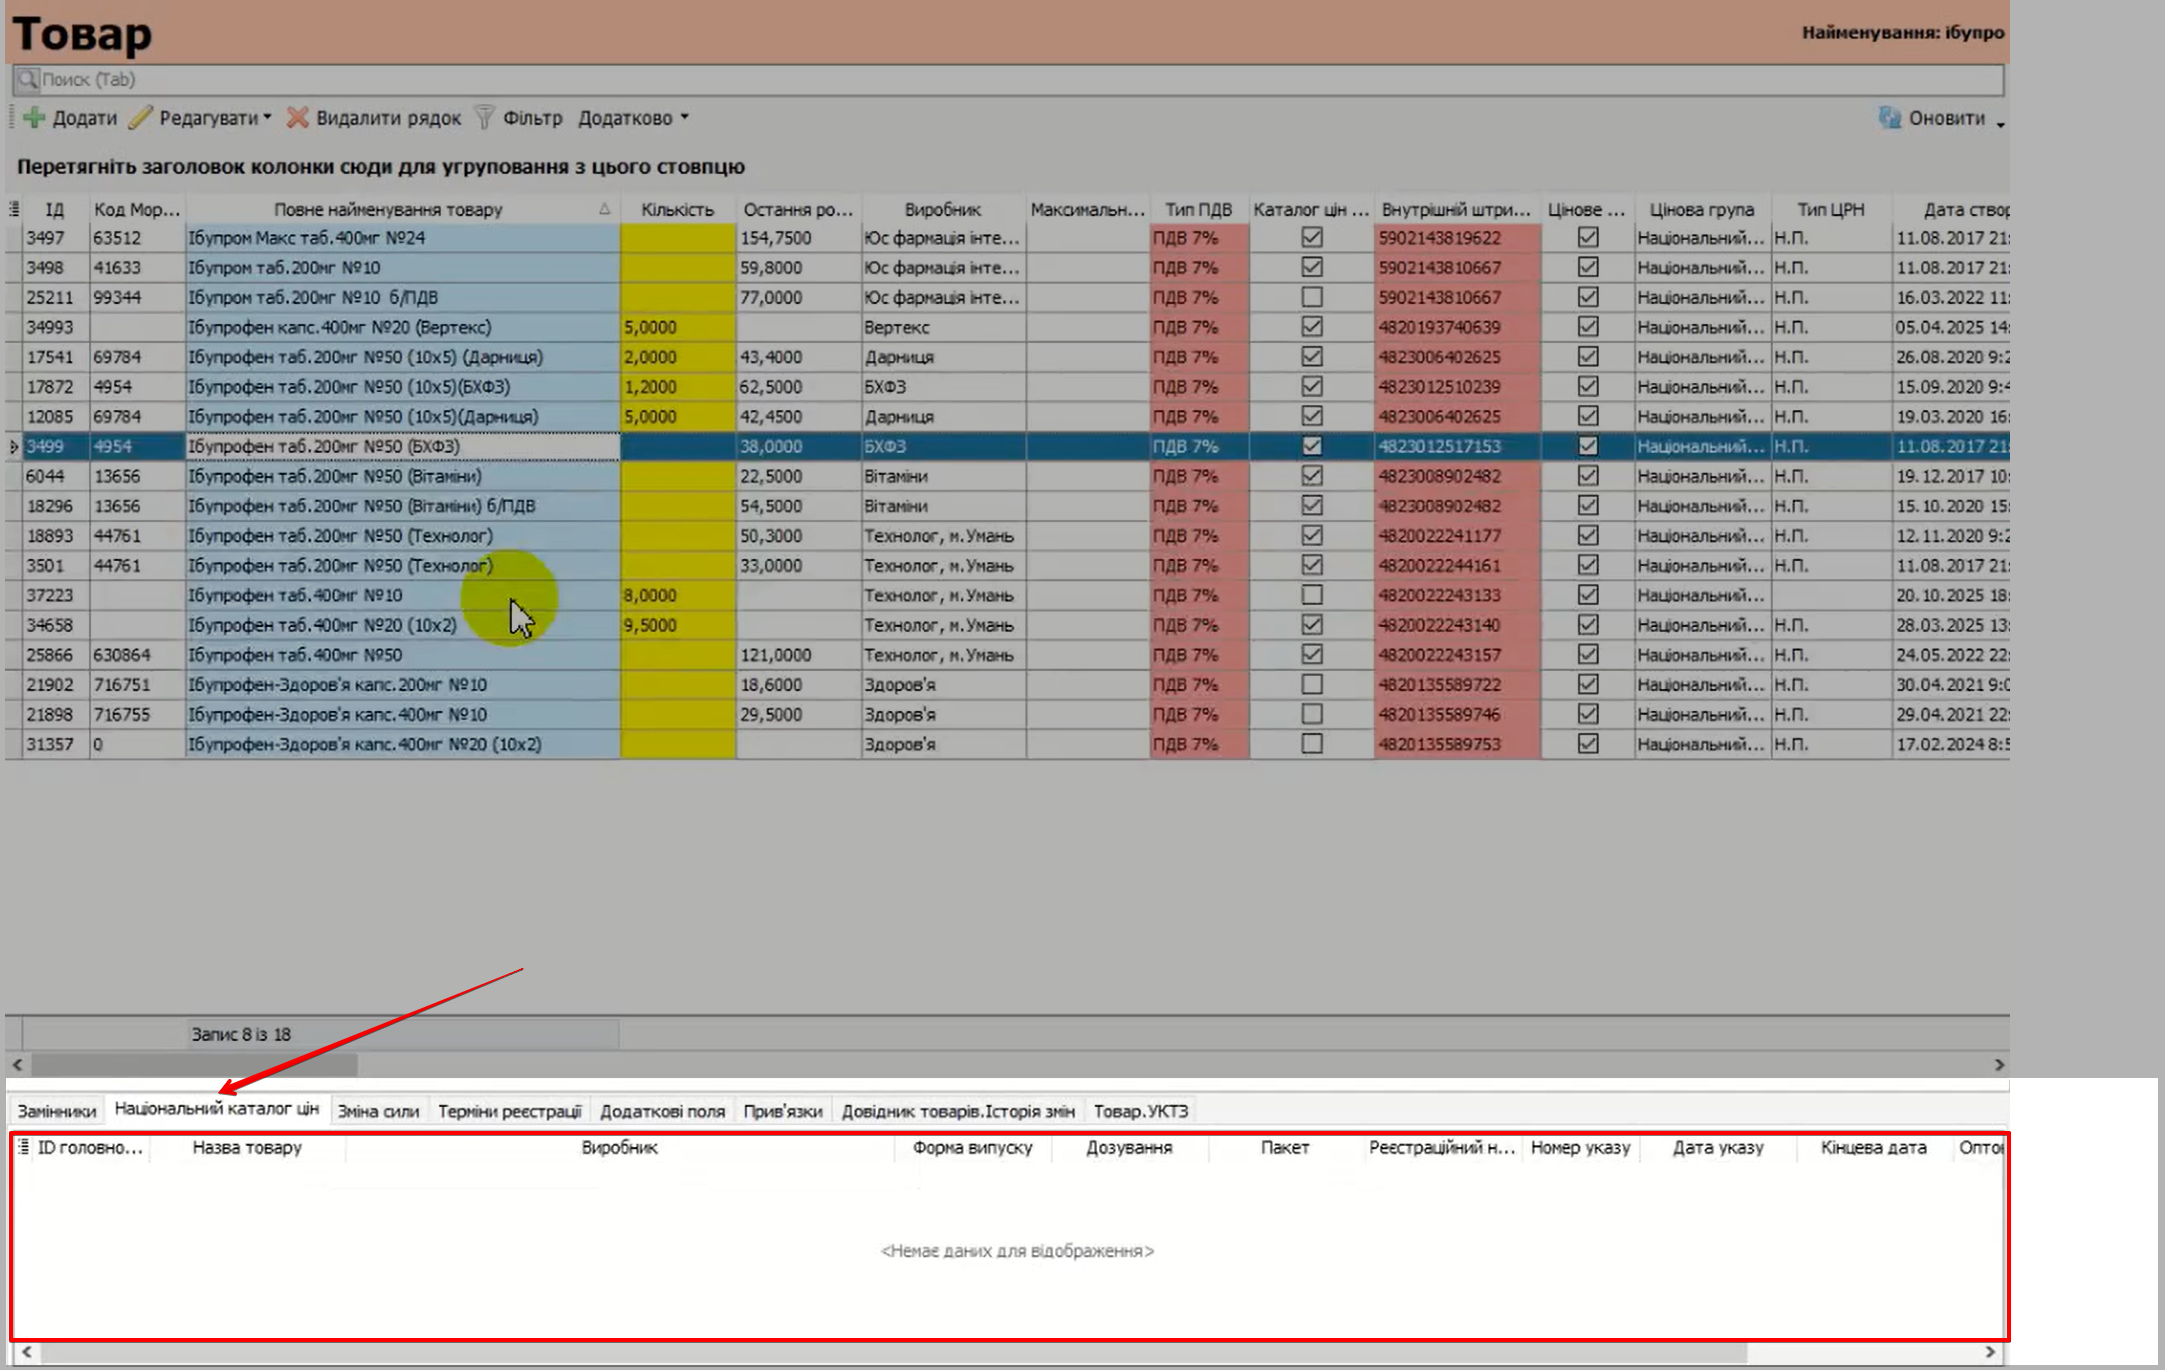Image resolution: width=2165 pixels, height=1370 pixels.
Task: Click the funnel Фільтр icon
Action: click(x=485, y=118)
